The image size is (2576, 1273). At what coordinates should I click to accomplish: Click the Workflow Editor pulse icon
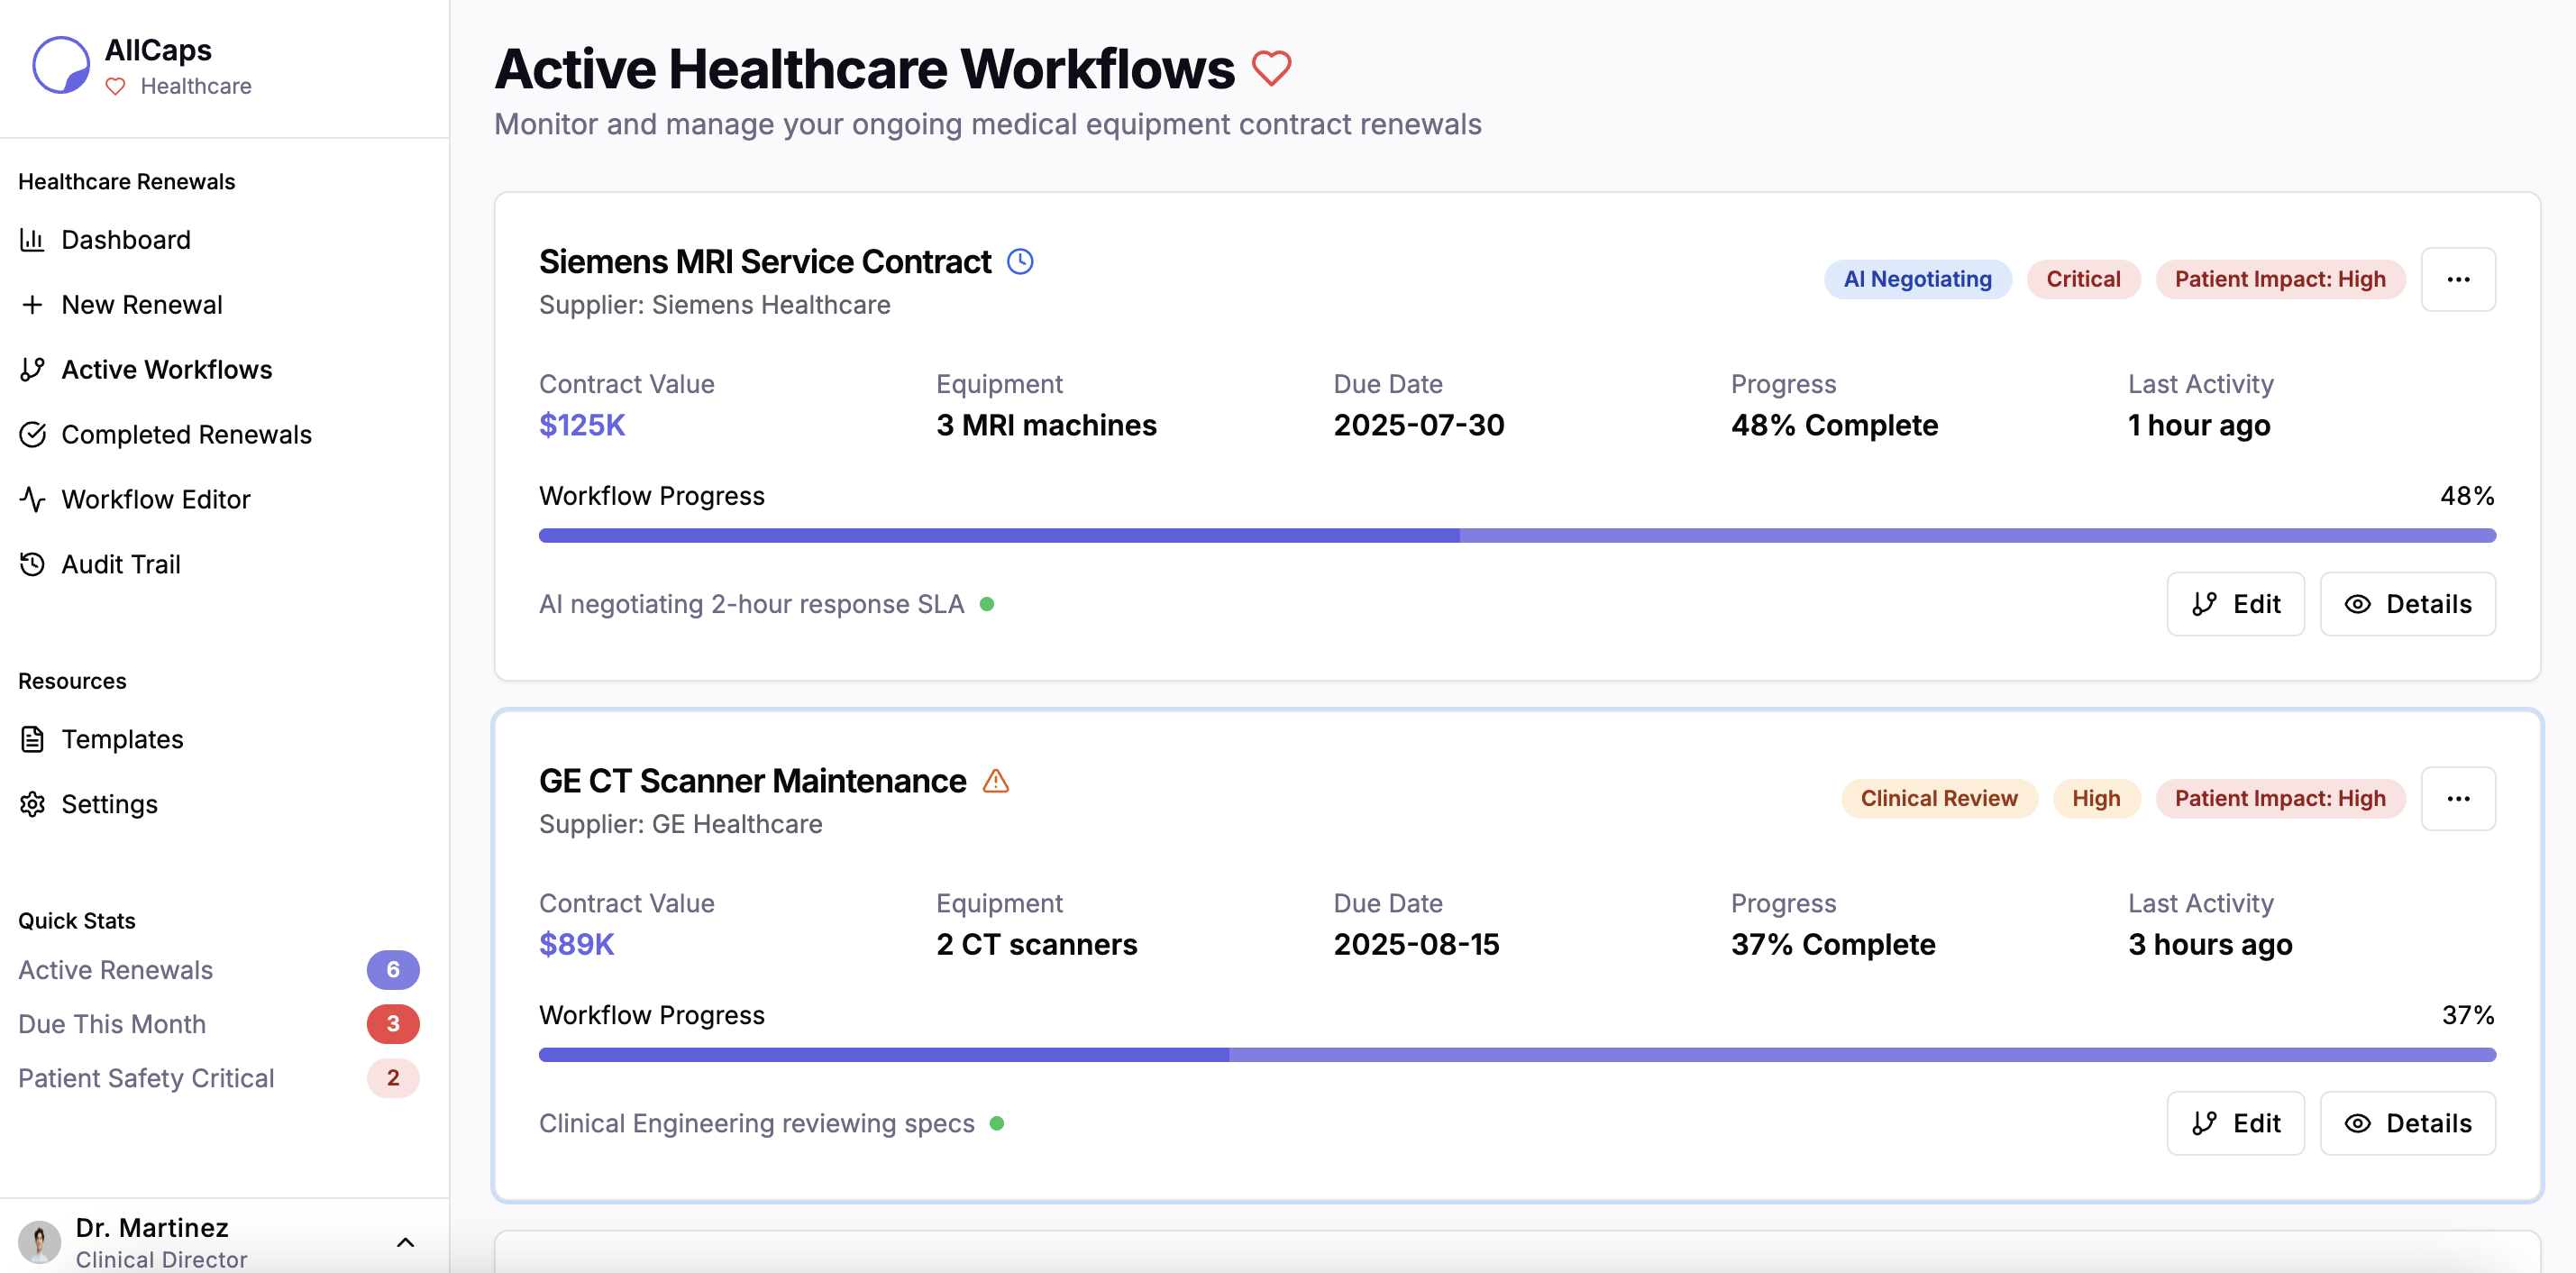pos(32,499)
